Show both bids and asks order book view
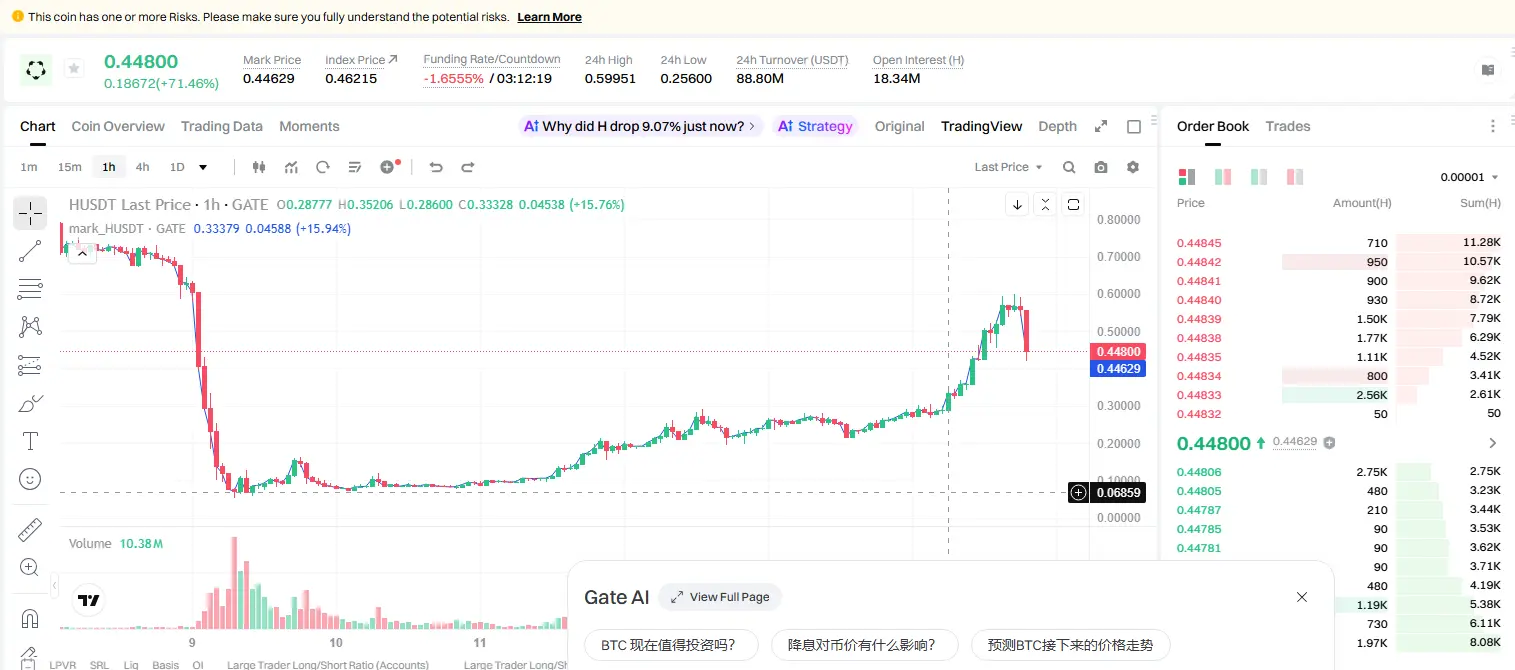1515x670 pixels. pos(1187,177)
